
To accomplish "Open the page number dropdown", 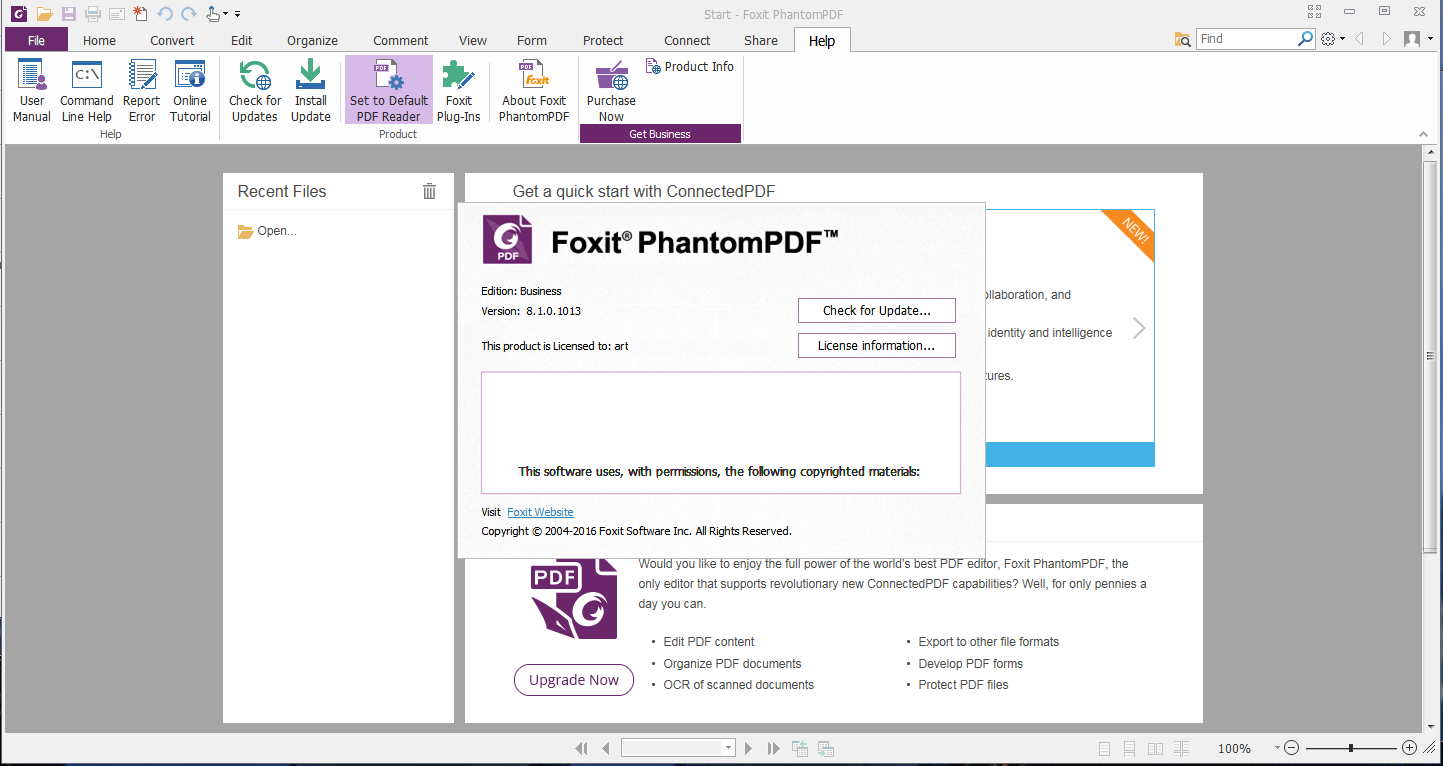I will pyautogui.click(x=729, y=748).
